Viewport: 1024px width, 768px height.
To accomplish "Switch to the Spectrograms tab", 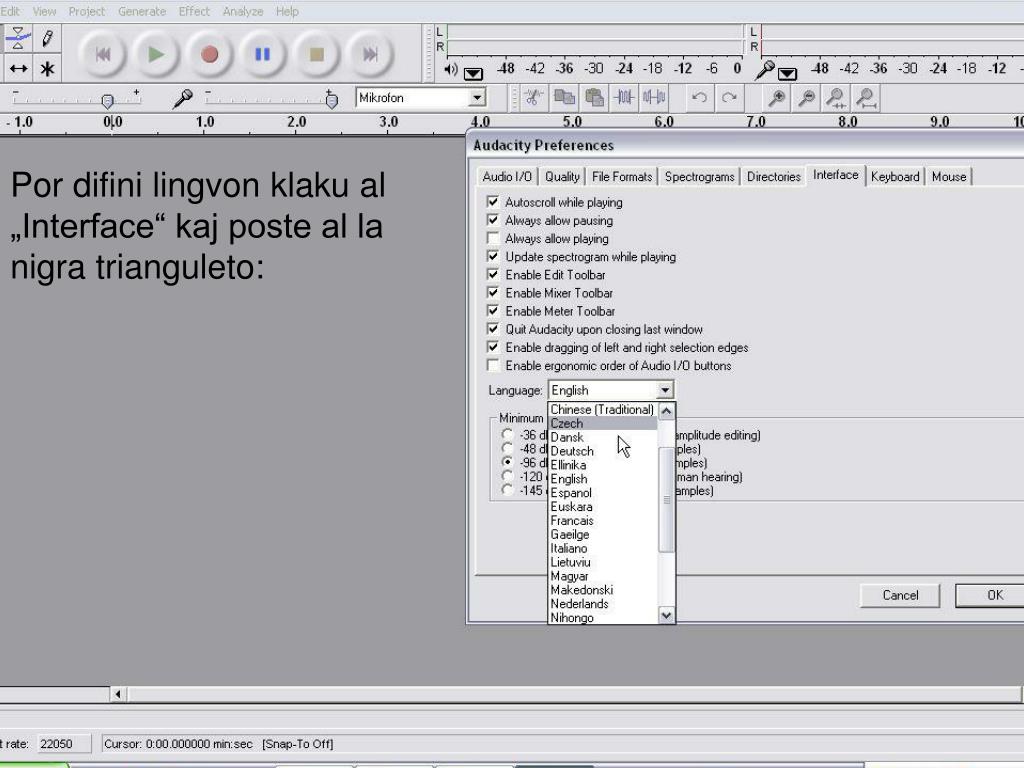I will point(699,176).
